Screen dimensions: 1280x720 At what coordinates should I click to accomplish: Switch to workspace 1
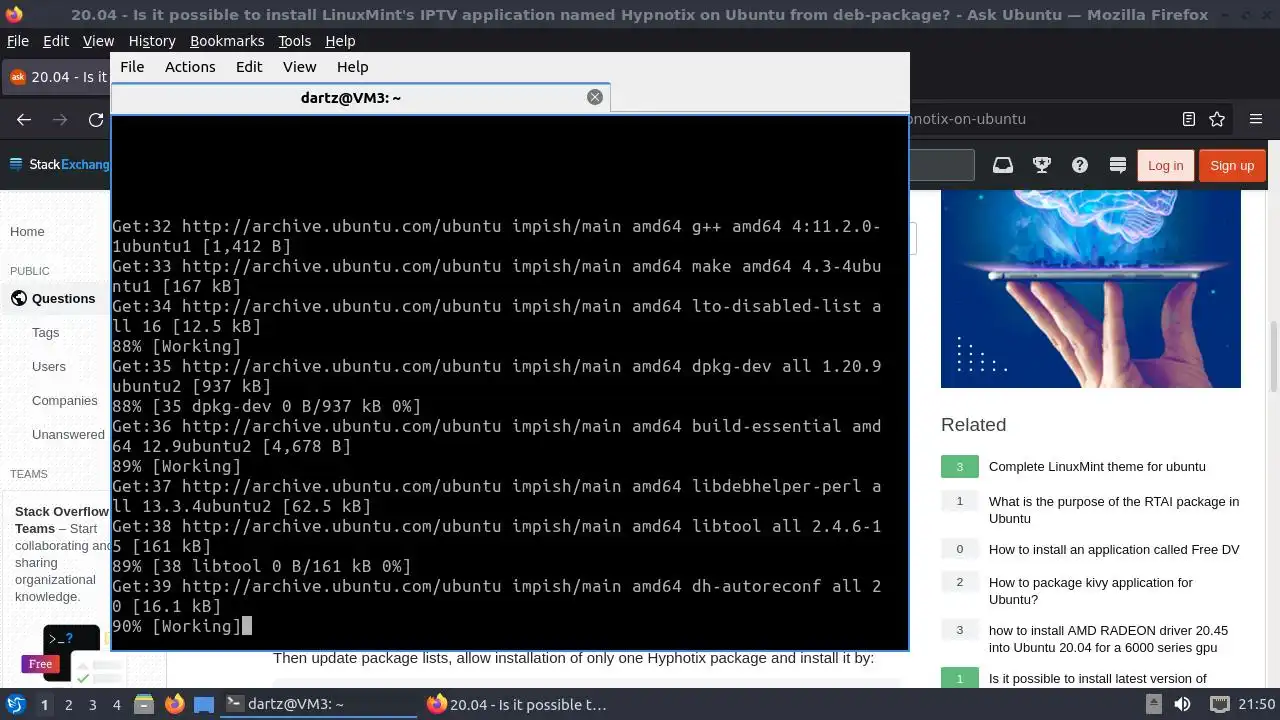(44, 704)
